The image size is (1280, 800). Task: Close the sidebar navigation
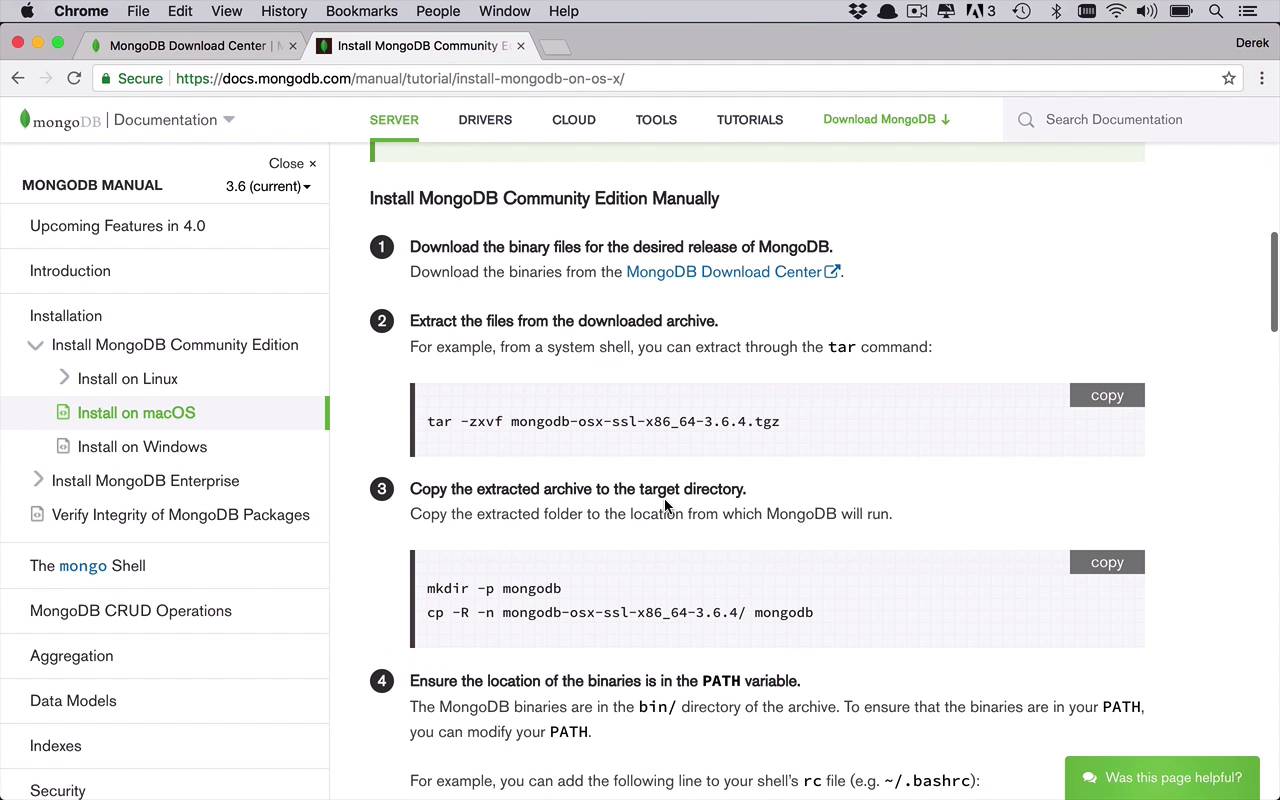[x=292, y=163]
